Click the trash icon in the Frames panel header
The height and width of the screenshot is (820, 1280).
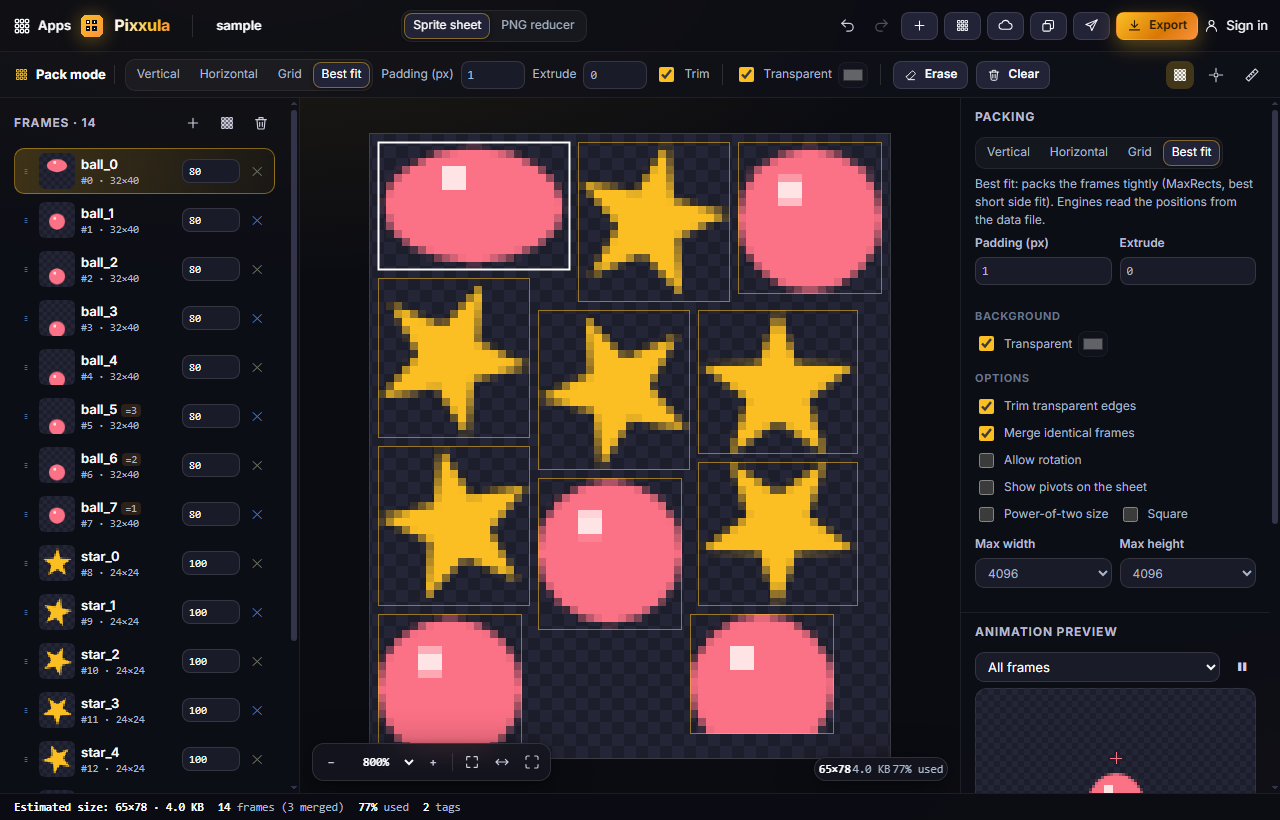(x=261, y=123)
